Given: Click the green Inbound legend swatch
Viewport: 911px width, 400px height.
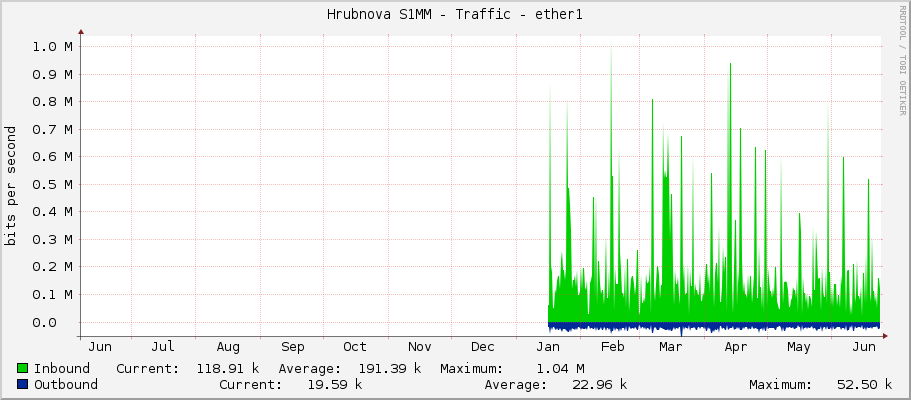Looking at the screenshot, I should (23, 368).
